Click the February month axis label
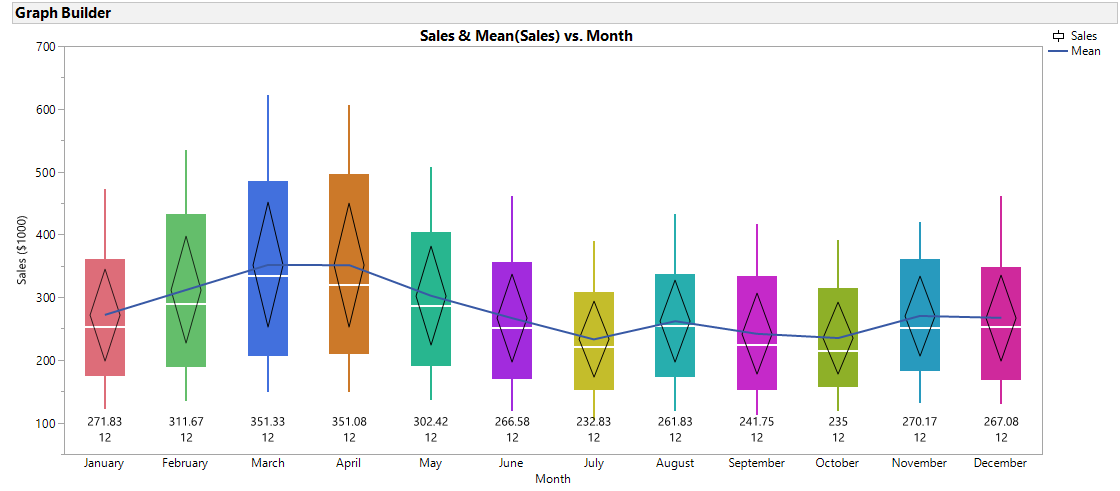 click(x=185, y=463)
